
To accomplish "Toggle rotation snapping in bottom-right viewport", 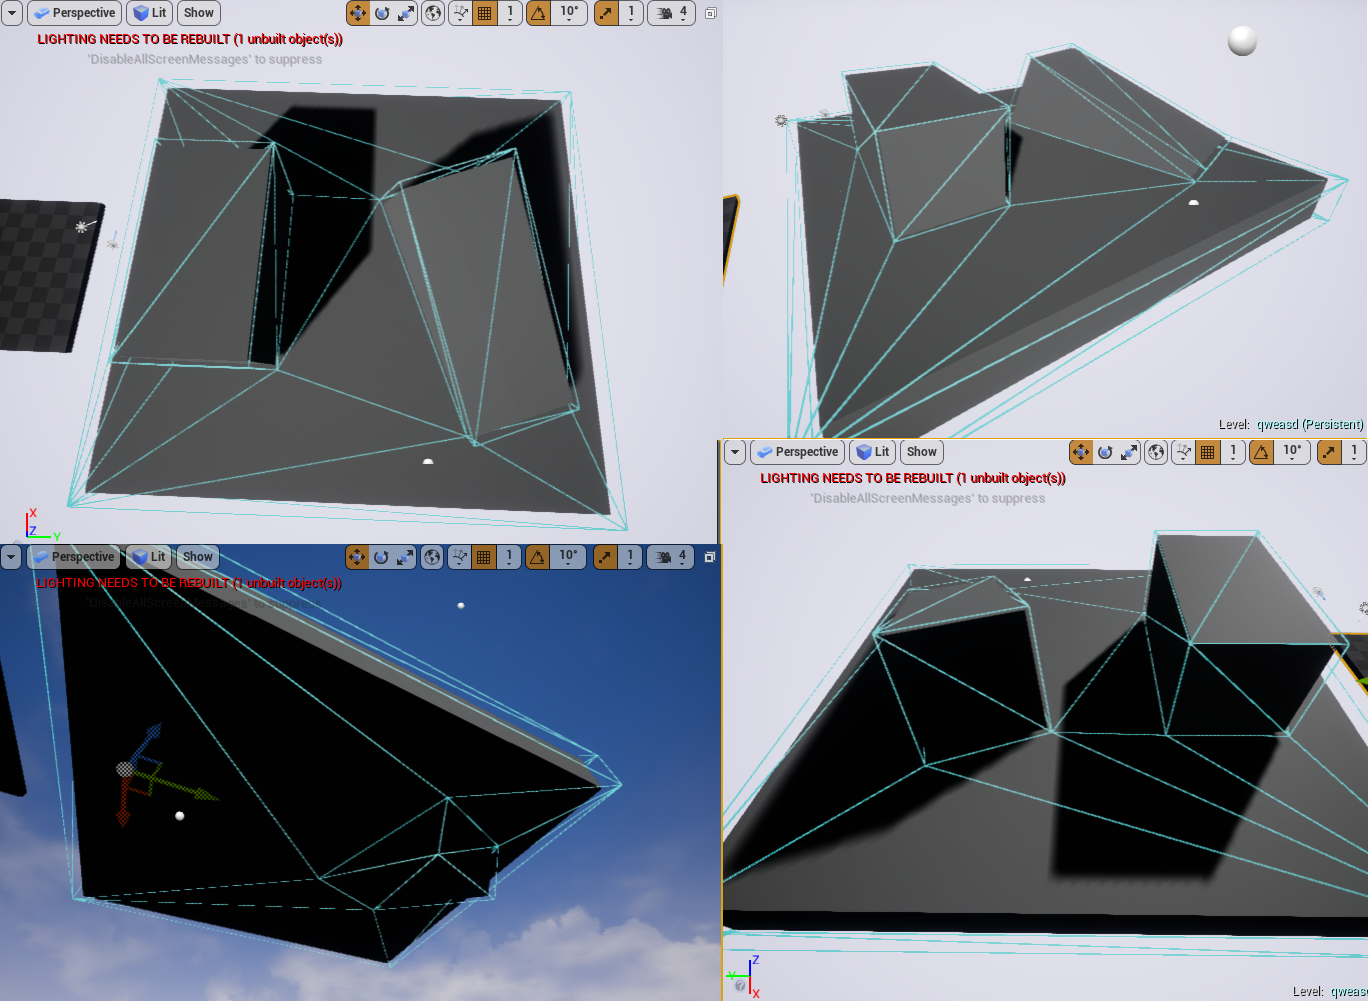I will 1262,452.
